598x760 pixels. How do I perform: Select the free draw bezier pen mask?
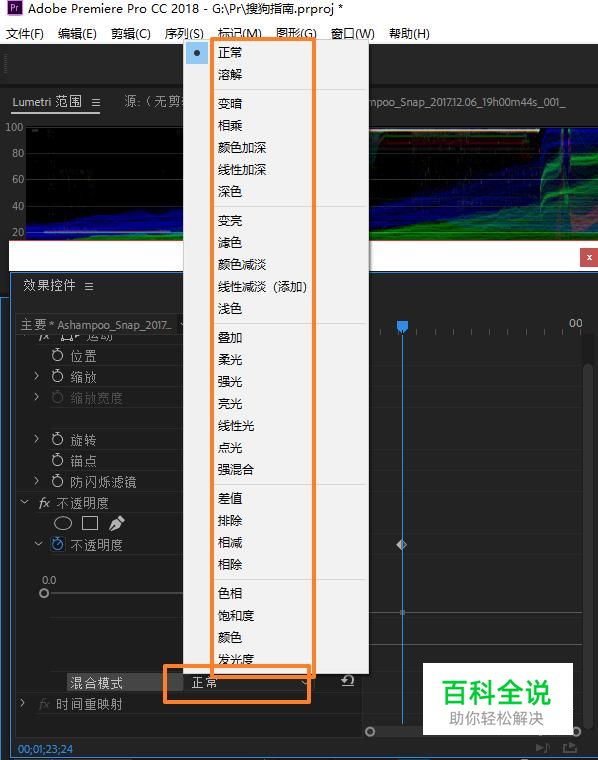coord(117,523)
